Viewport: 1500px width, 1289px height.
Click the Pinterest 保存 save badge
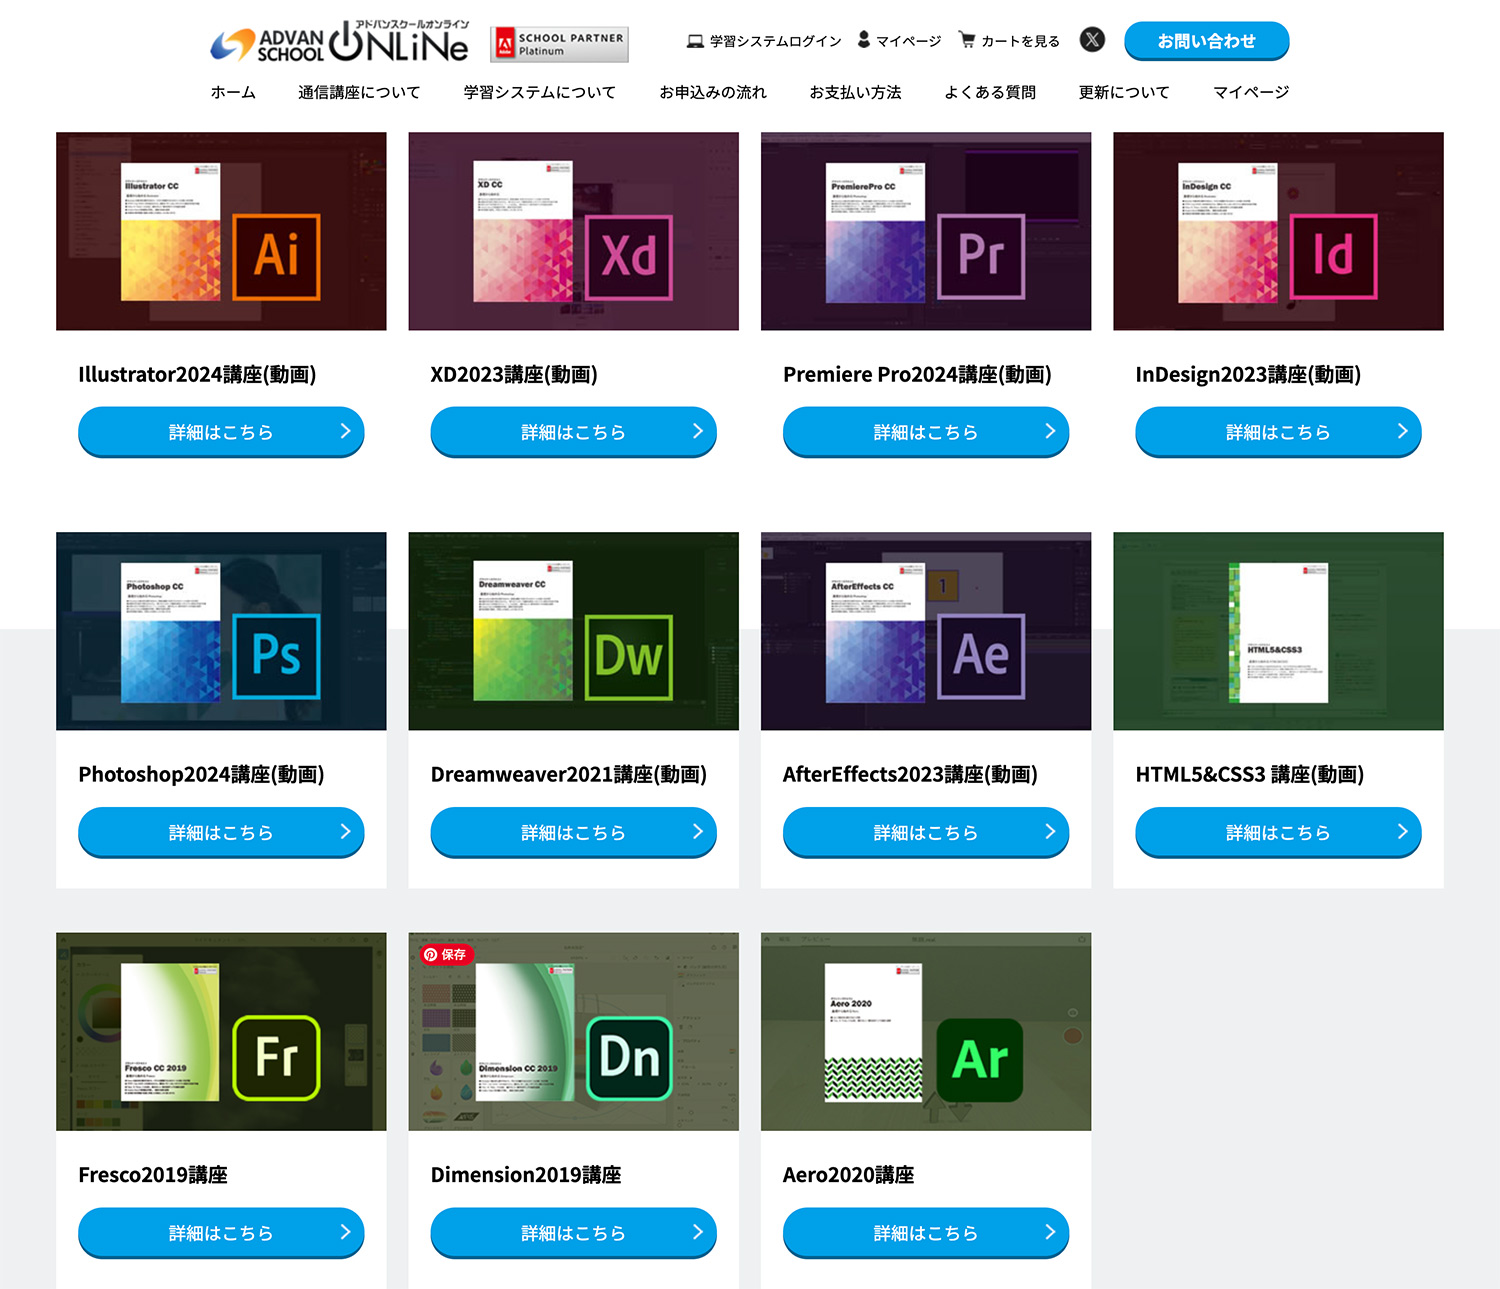tap(446, 955)
